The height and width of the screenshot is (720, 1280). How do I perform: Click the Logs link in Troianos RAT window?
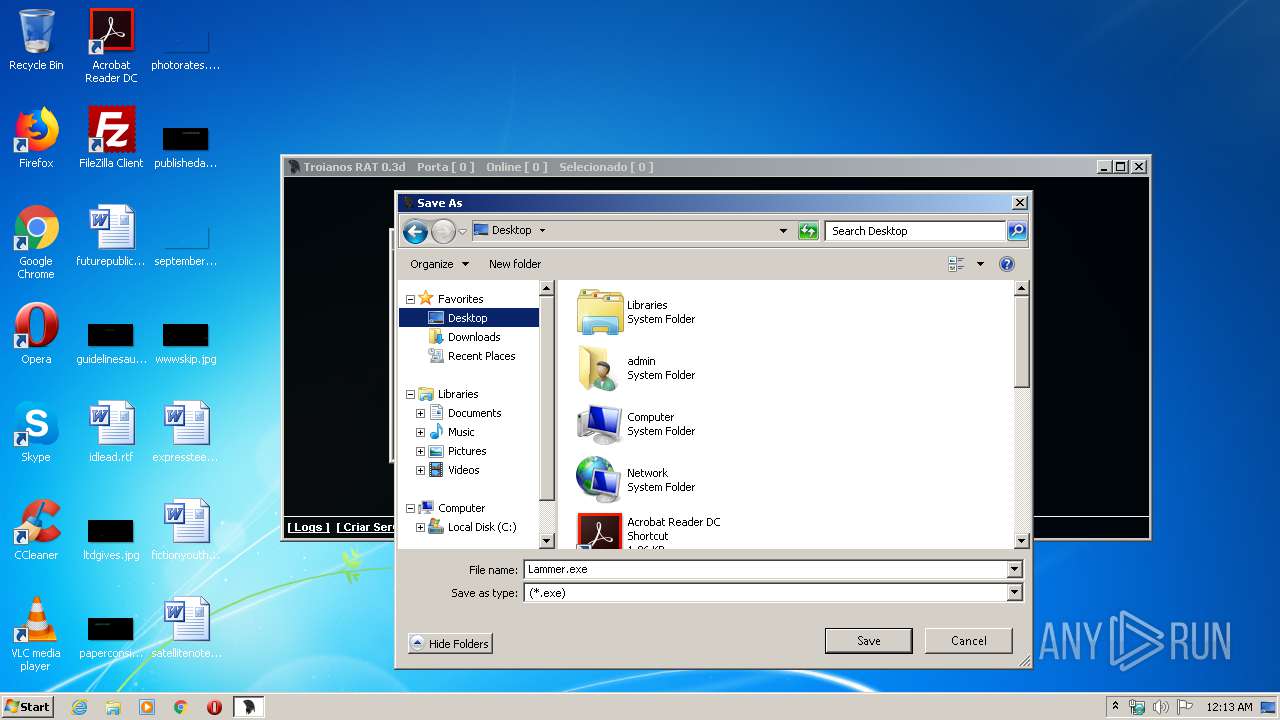tap(308, 527)
